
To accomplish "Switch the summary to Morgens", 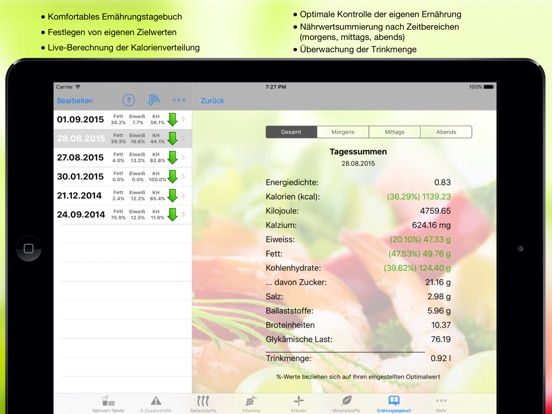I will (343, 132).
